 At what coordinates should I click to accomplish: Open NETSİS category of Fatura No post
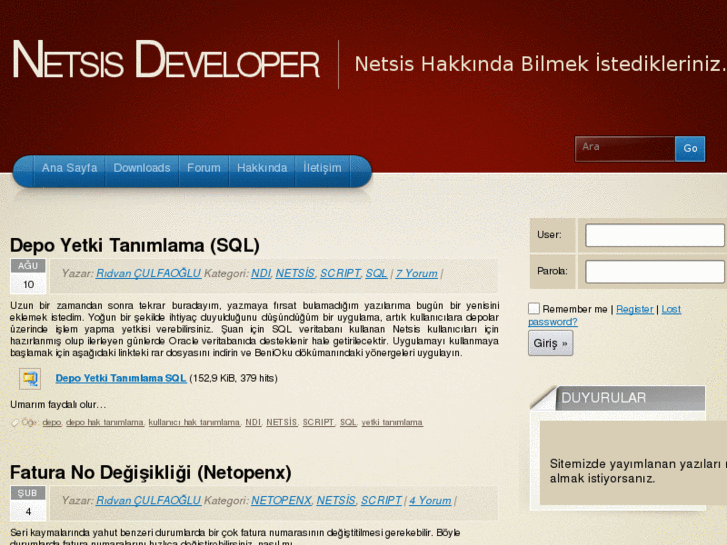(x=336, y=501)
